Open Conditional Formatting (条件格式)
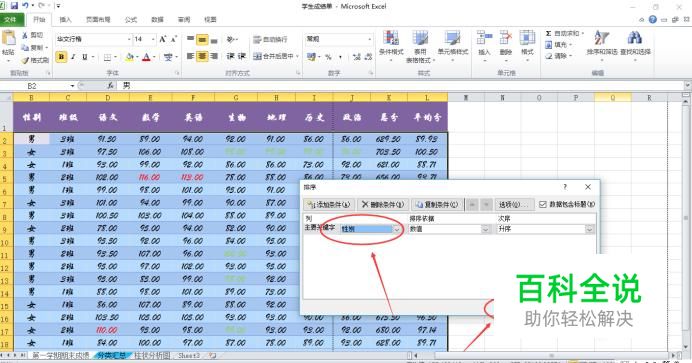The image size is (692, 363). point(391,45)
